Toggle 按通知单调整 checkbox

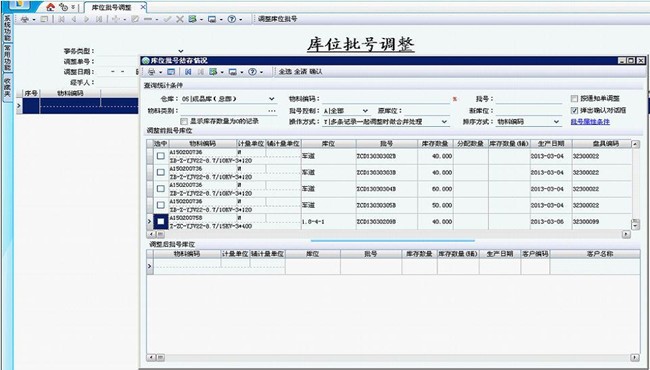click(574, 99)
